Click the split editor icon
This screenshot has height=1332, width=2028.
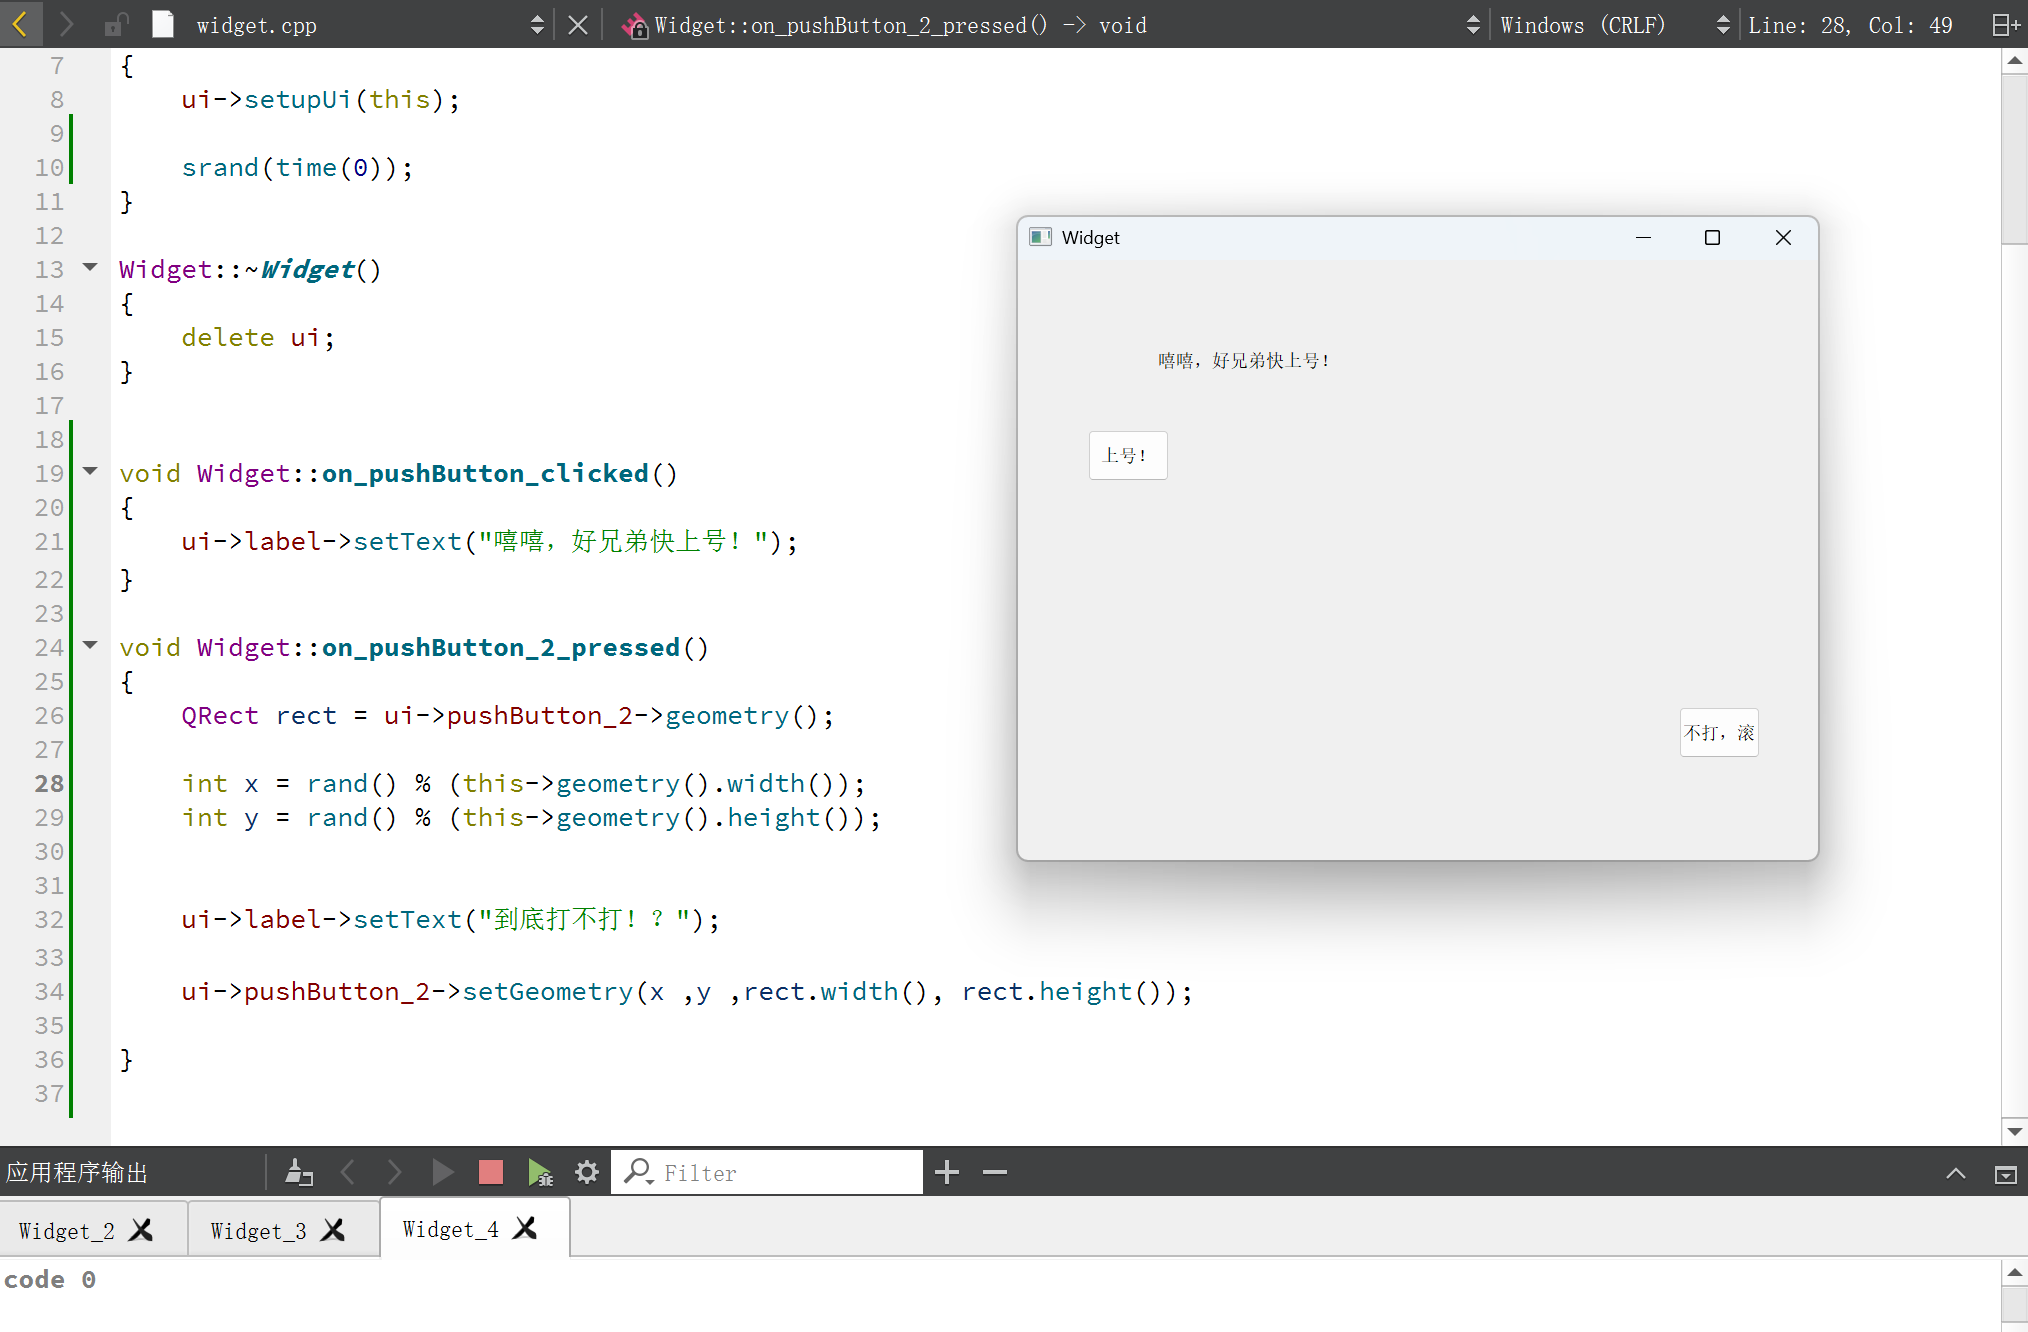point(2005,25)
